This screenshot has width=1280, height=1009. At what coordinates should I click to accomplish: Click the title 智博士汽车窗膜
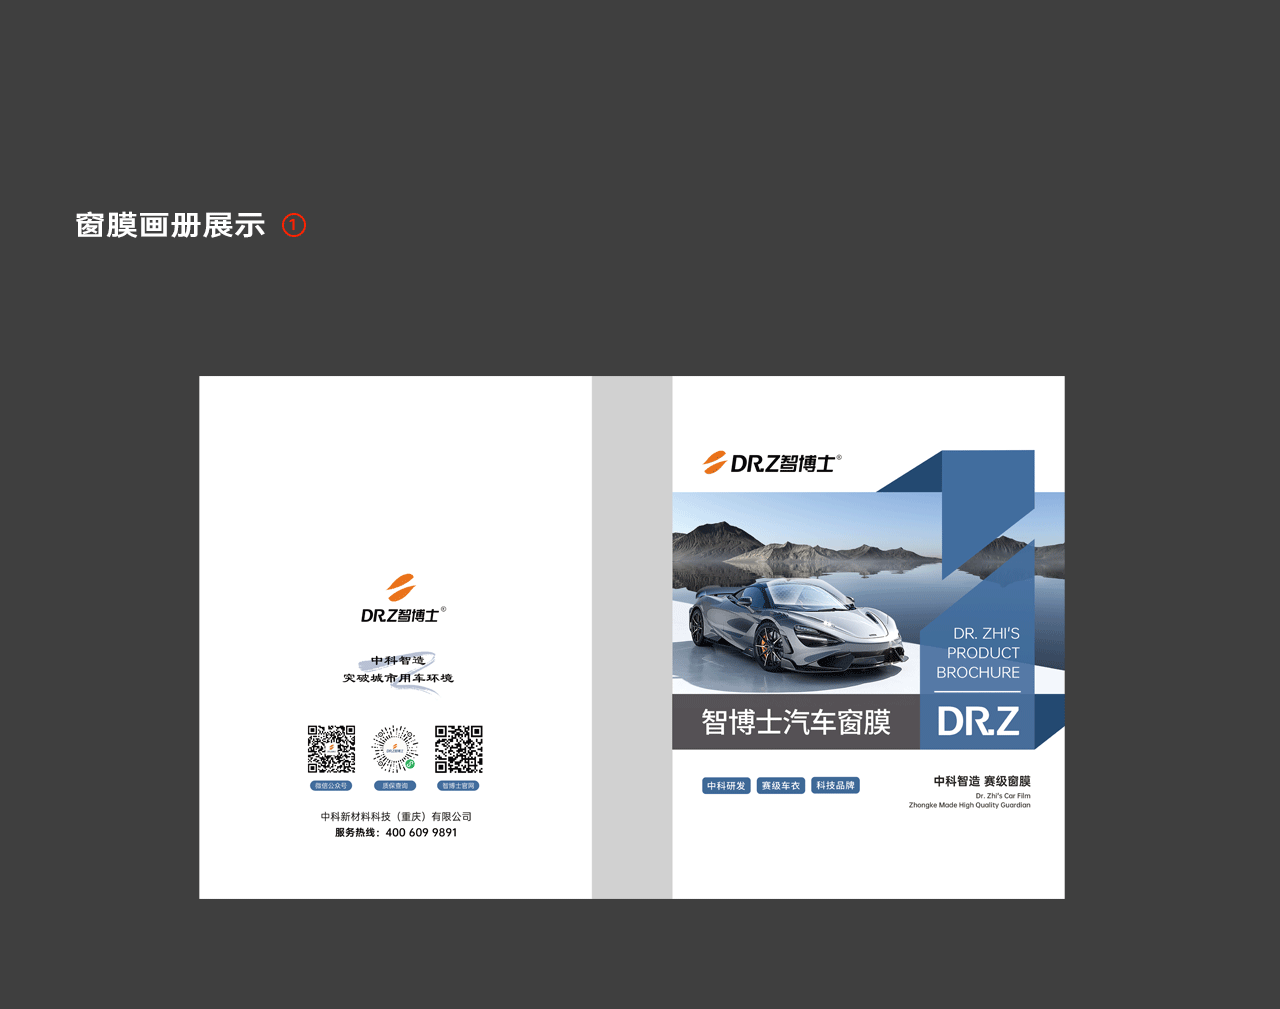[796, 722]
